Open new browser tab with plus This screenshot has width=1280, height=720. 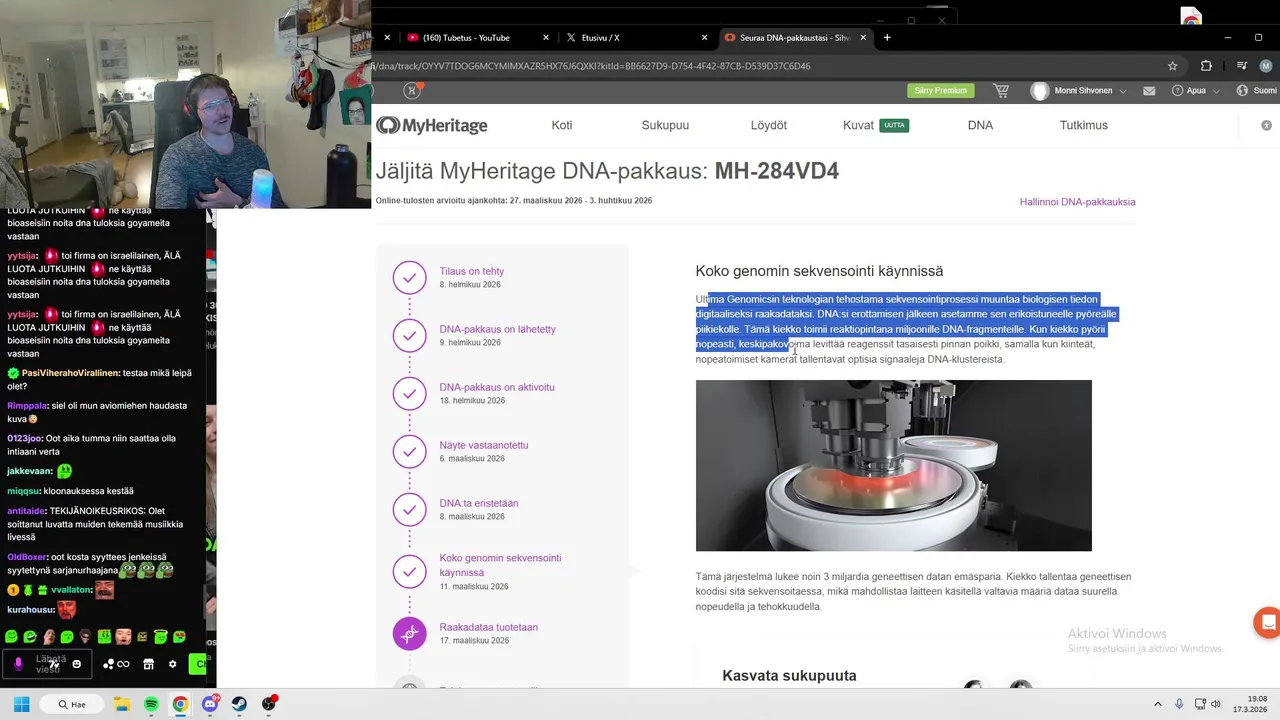click(x=887, y=38)
